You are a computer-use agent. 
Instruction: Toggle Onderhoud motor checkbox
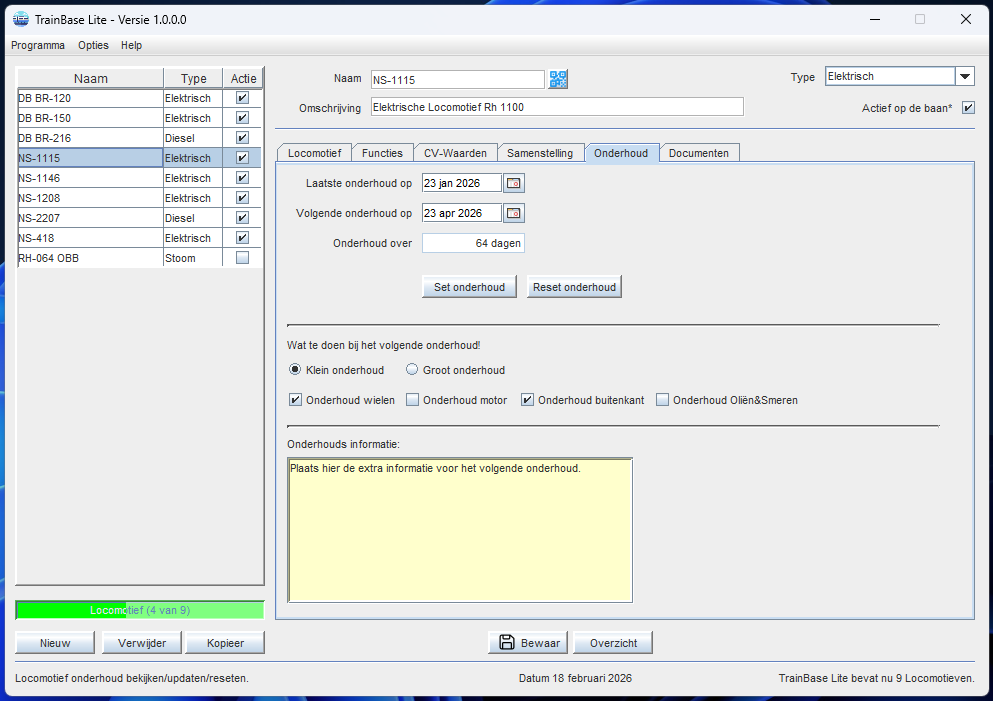[413, 400]
